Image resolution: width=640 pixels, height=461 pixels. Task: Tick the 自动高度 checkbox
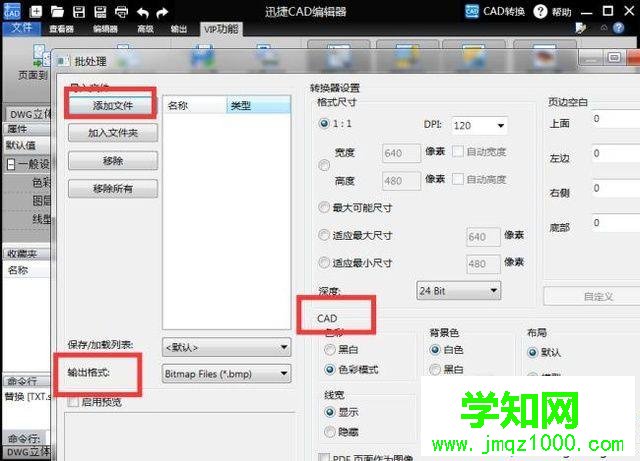[458, 179]
